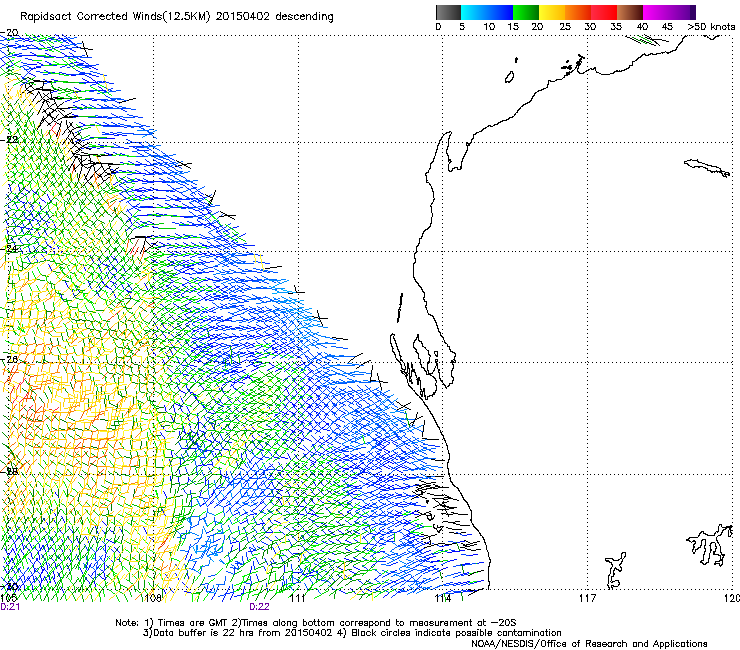Click the brown 35-40 knots legend band

coord(630,12)
